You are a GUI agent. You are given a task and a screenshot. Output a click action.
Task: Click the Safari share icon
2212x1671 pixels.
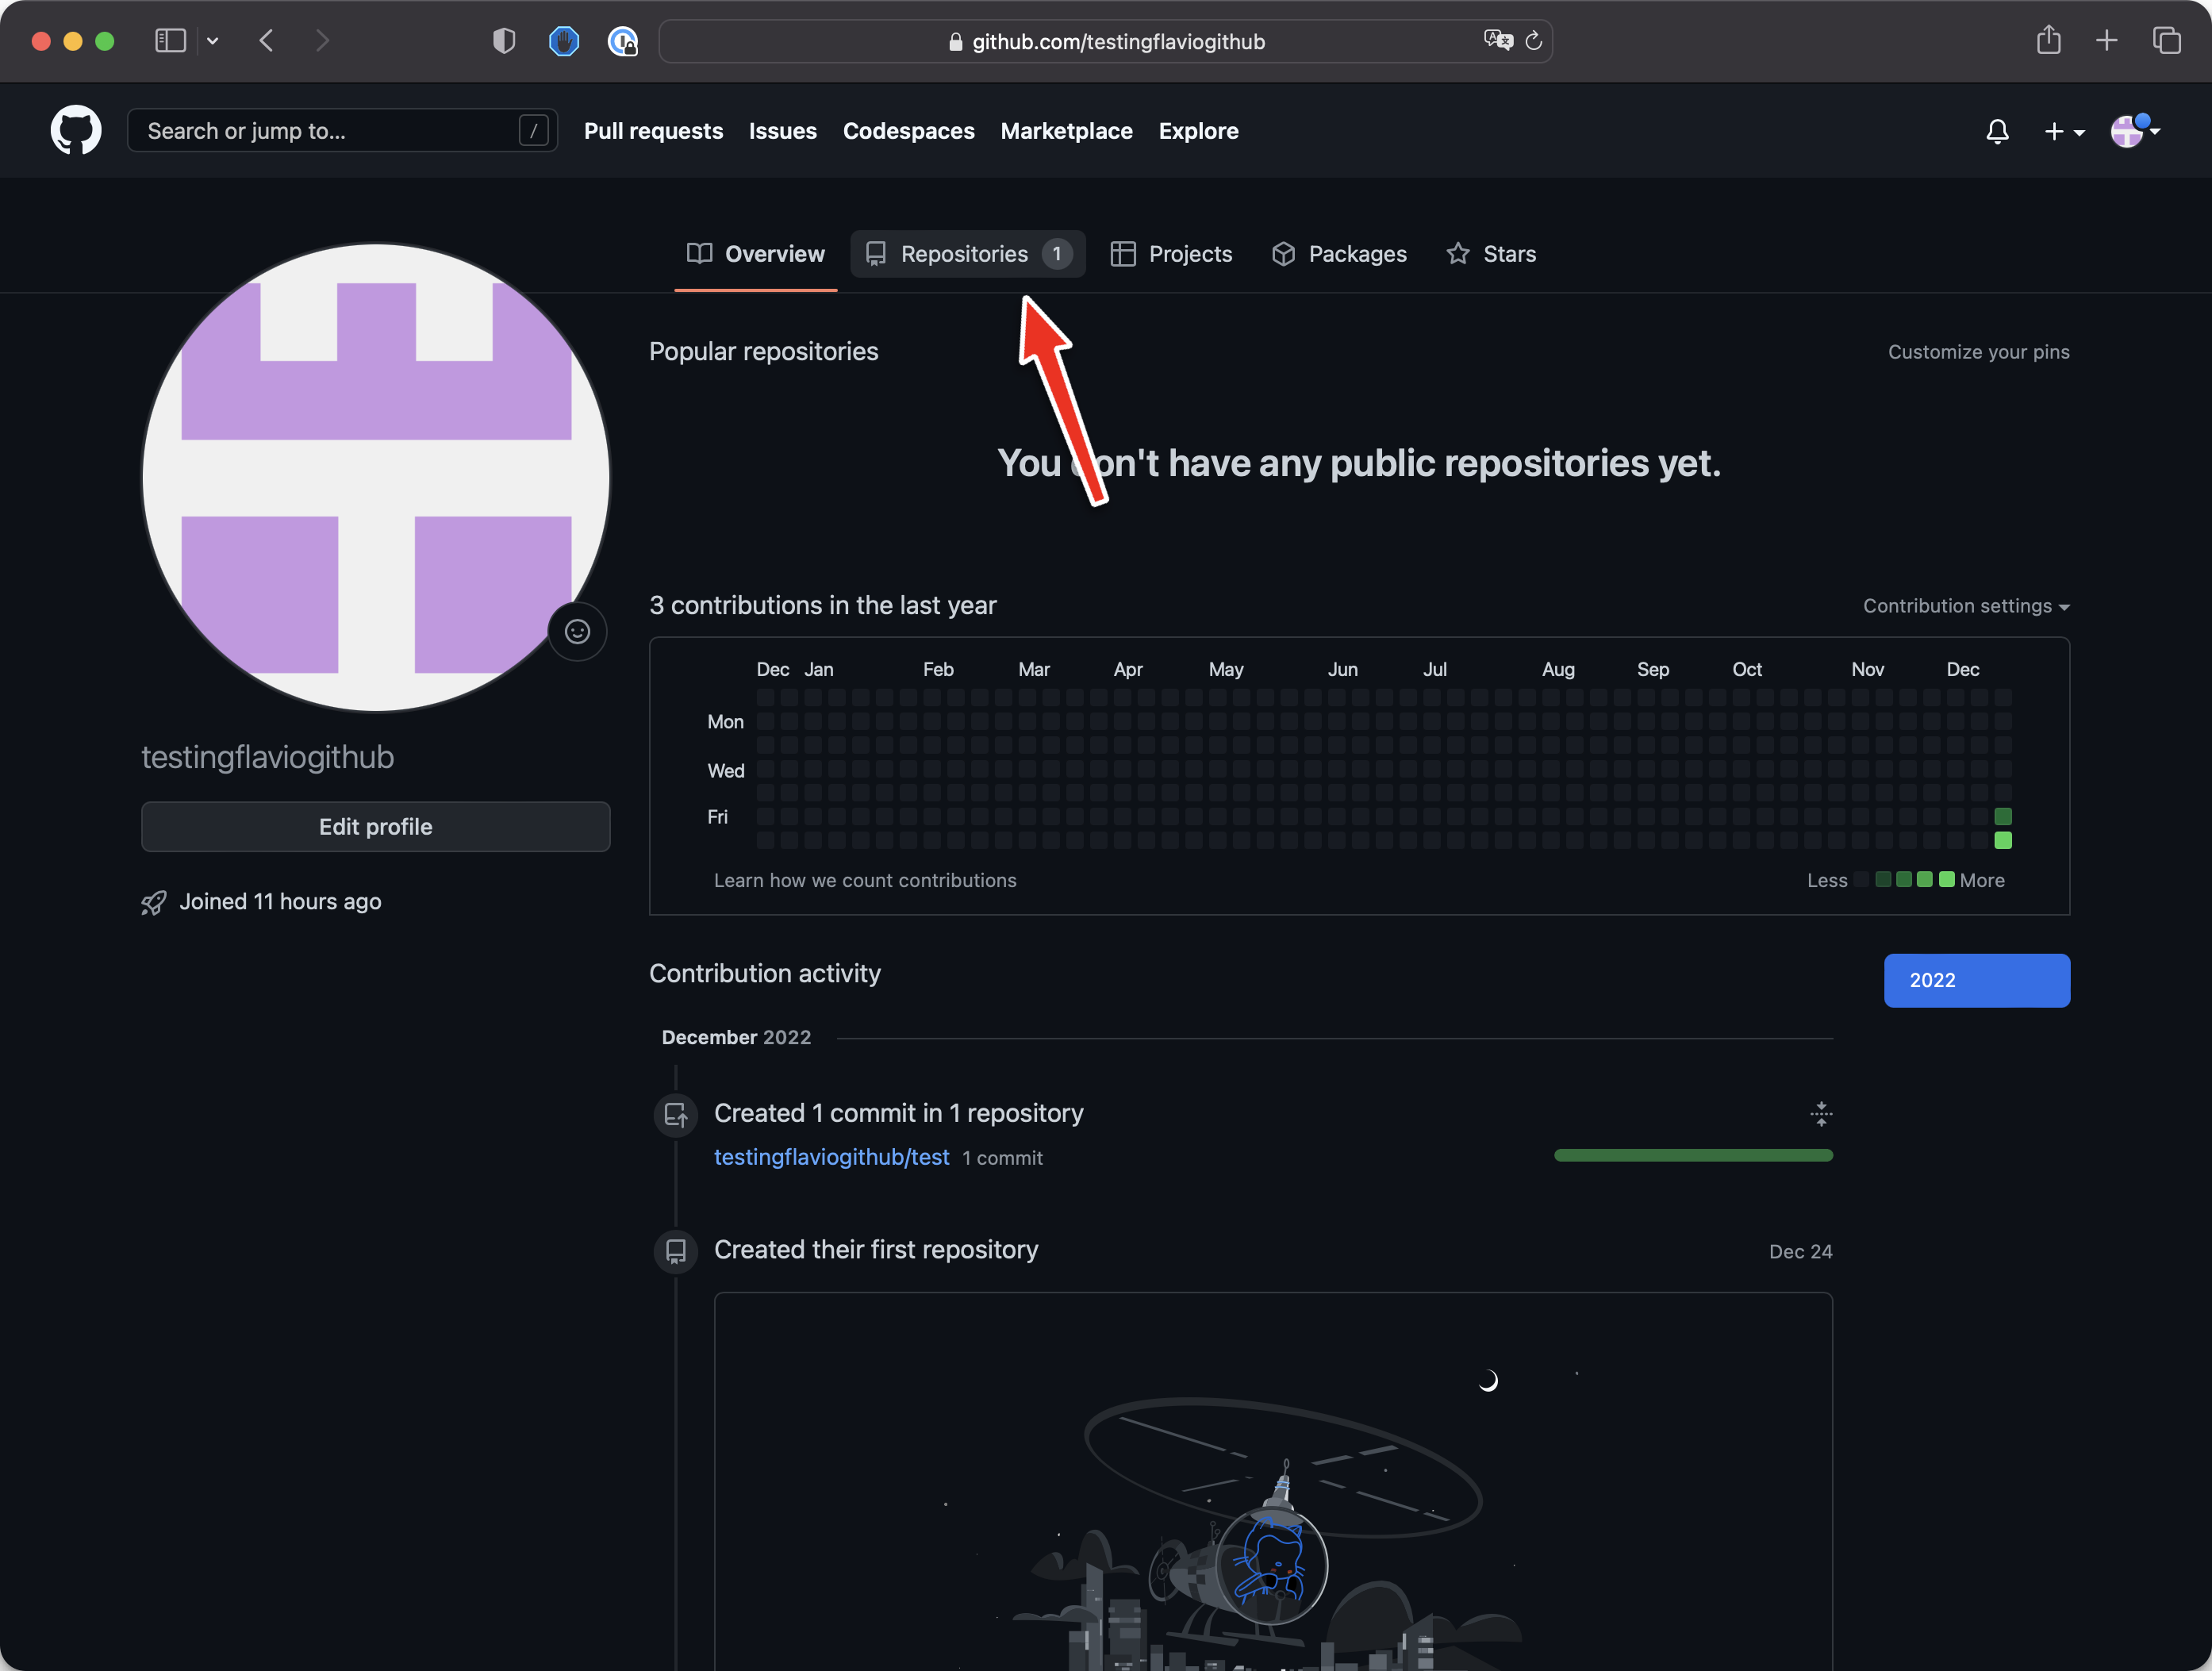pyautogui.click(x=2048, y=41)
